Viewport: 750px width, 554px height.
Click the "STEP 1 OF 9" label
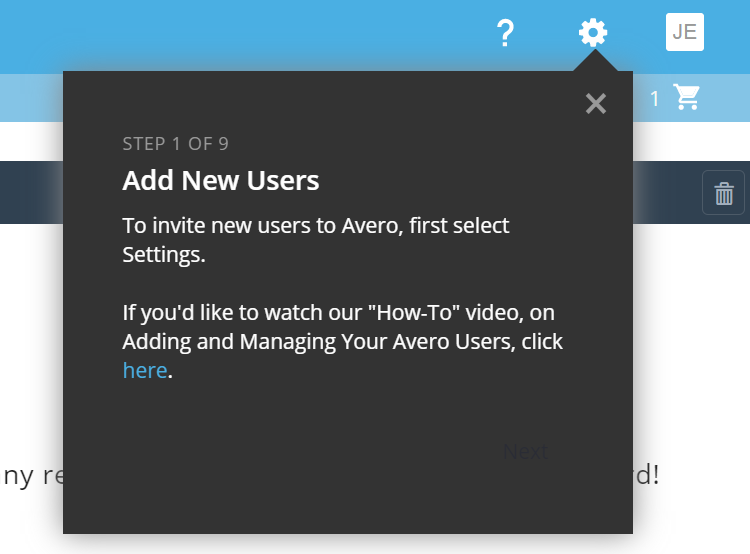click(175, 144)
